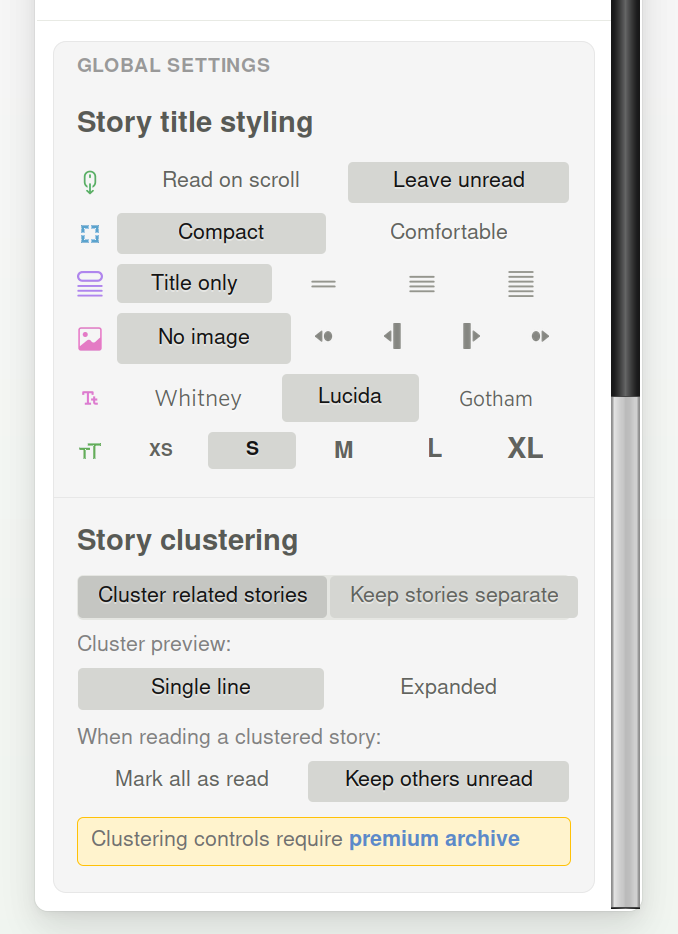Choose large right image preview icon
Screen dimensions: 678x934
click(471, 337)
